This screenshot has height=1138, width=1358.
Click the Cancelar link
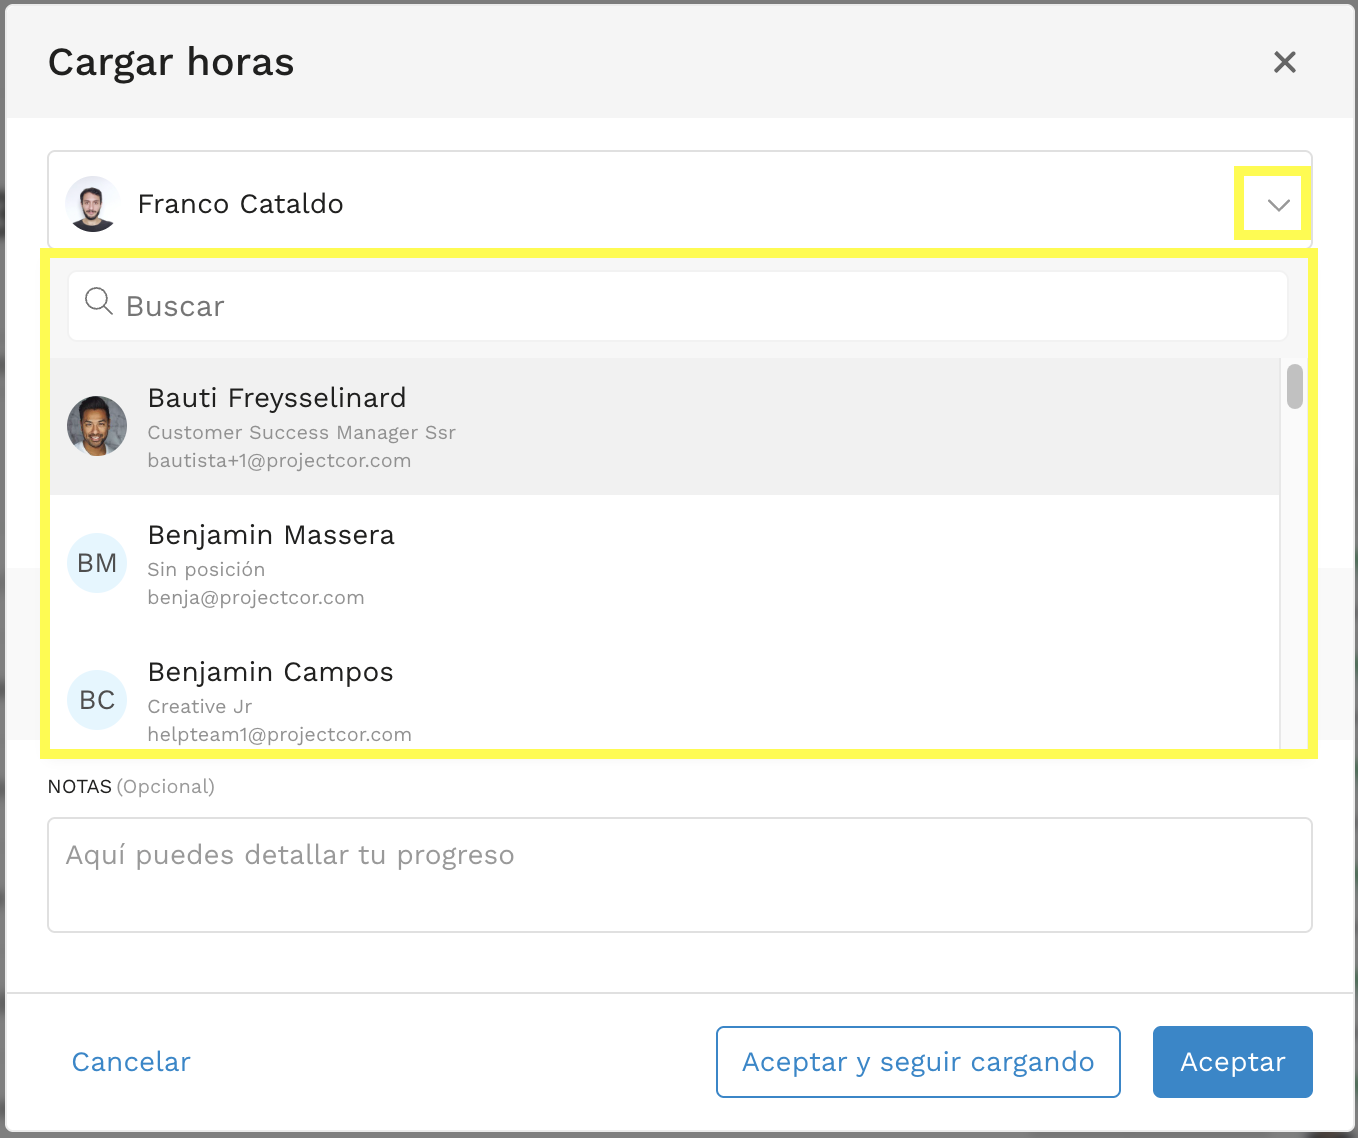coord(131,1062)
